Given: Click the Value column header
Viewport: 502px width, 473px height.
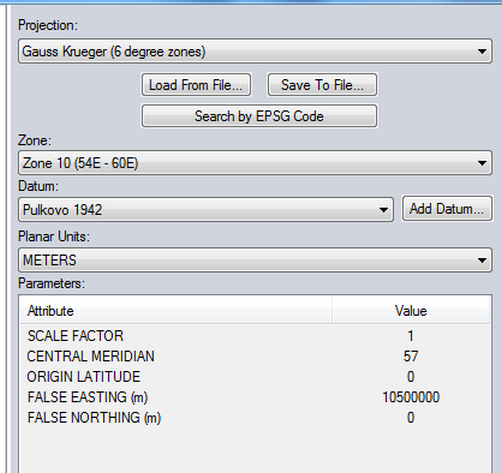Looking at the screenshot, I should 411,311.
